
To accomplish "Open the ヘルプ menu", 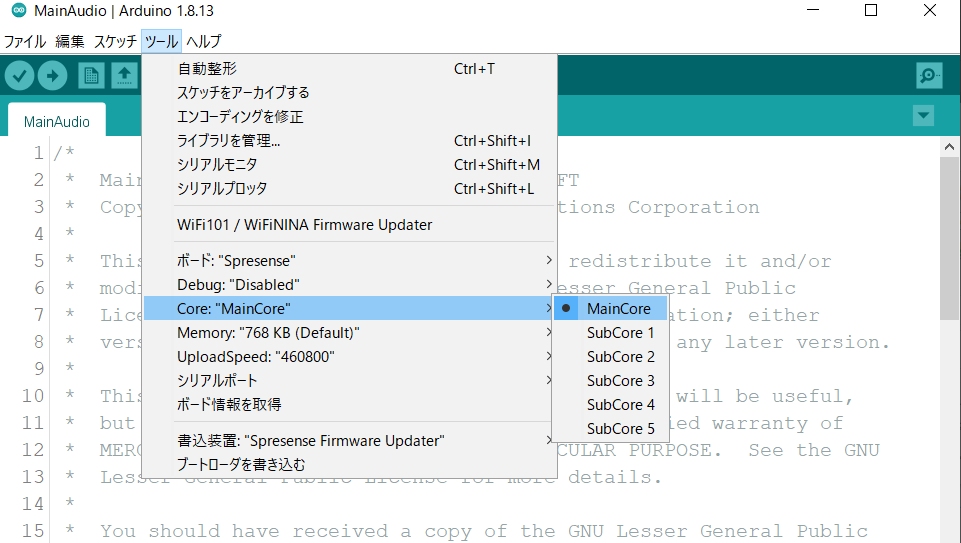I will pyautogui.click(x=203, y=41).
